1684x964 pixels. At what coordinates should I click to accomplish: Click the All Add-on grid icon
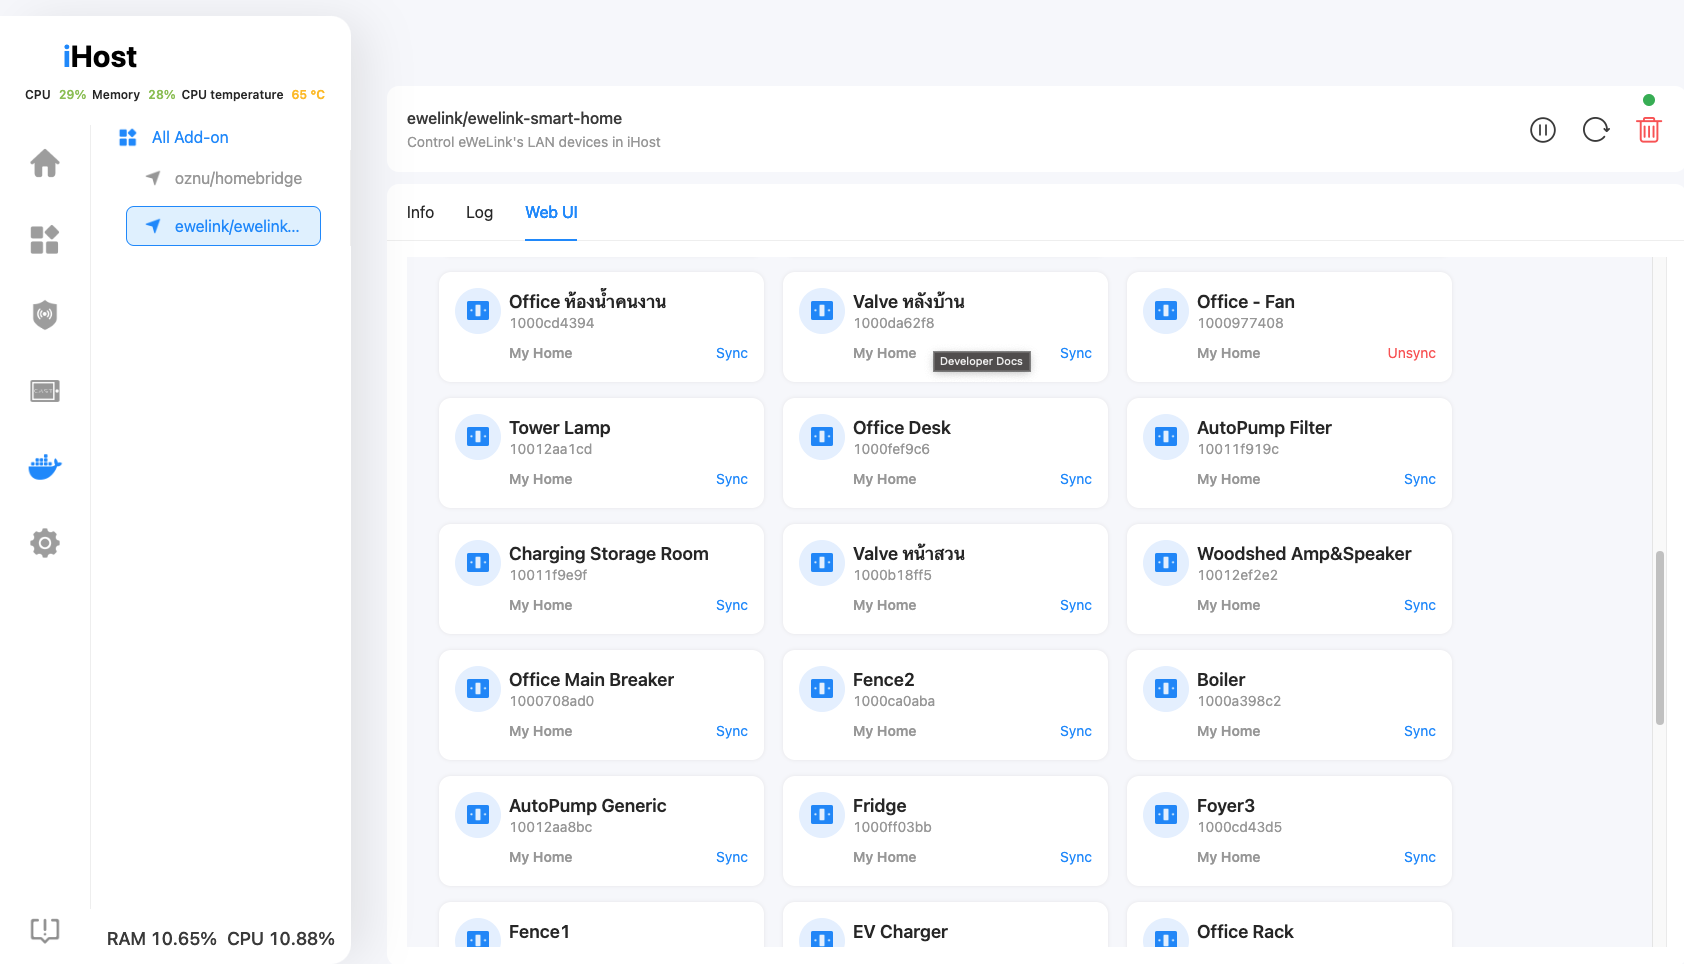(x=128, y=137)
